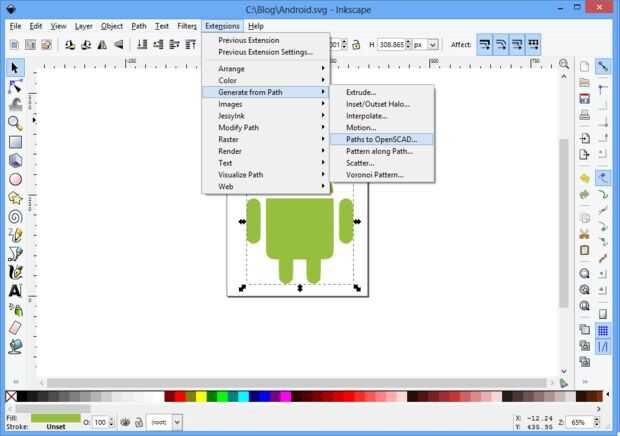This screenshot has height=436, width=620.
Task: Choose Extrude... from the submenu
Action: [x=382, y=92]
